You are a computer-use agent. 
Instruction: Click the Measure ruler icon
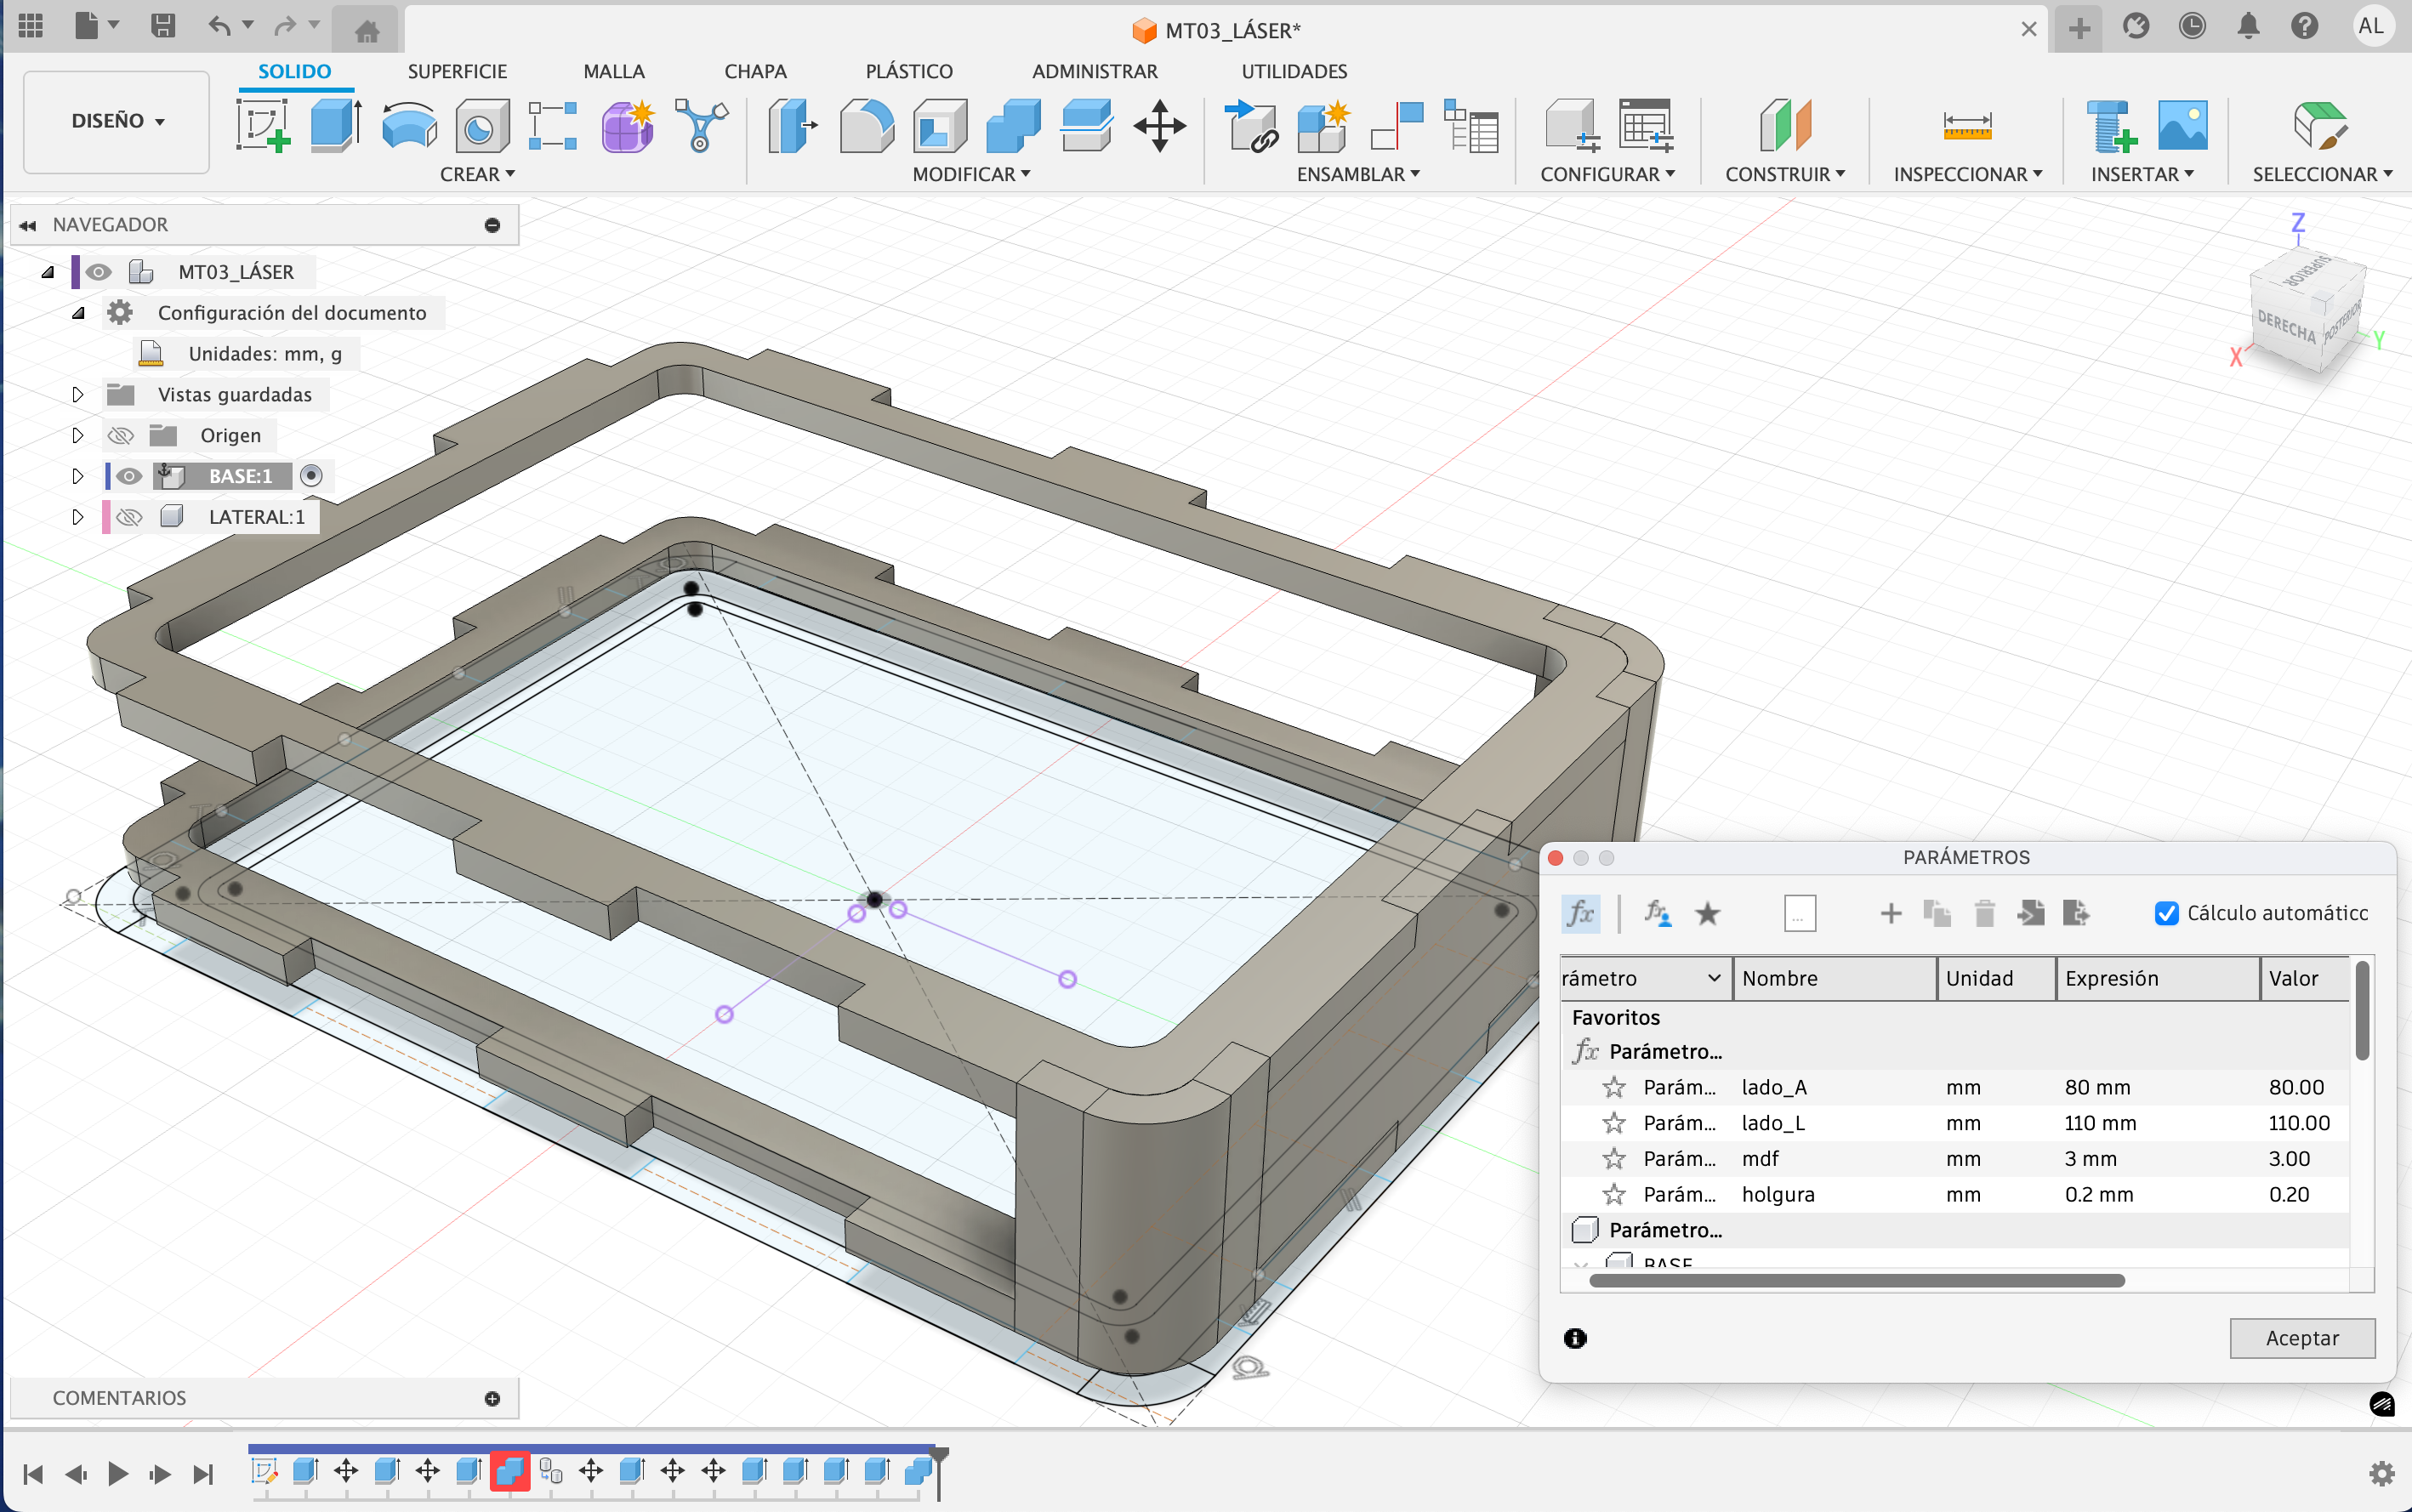[1966, 127]
